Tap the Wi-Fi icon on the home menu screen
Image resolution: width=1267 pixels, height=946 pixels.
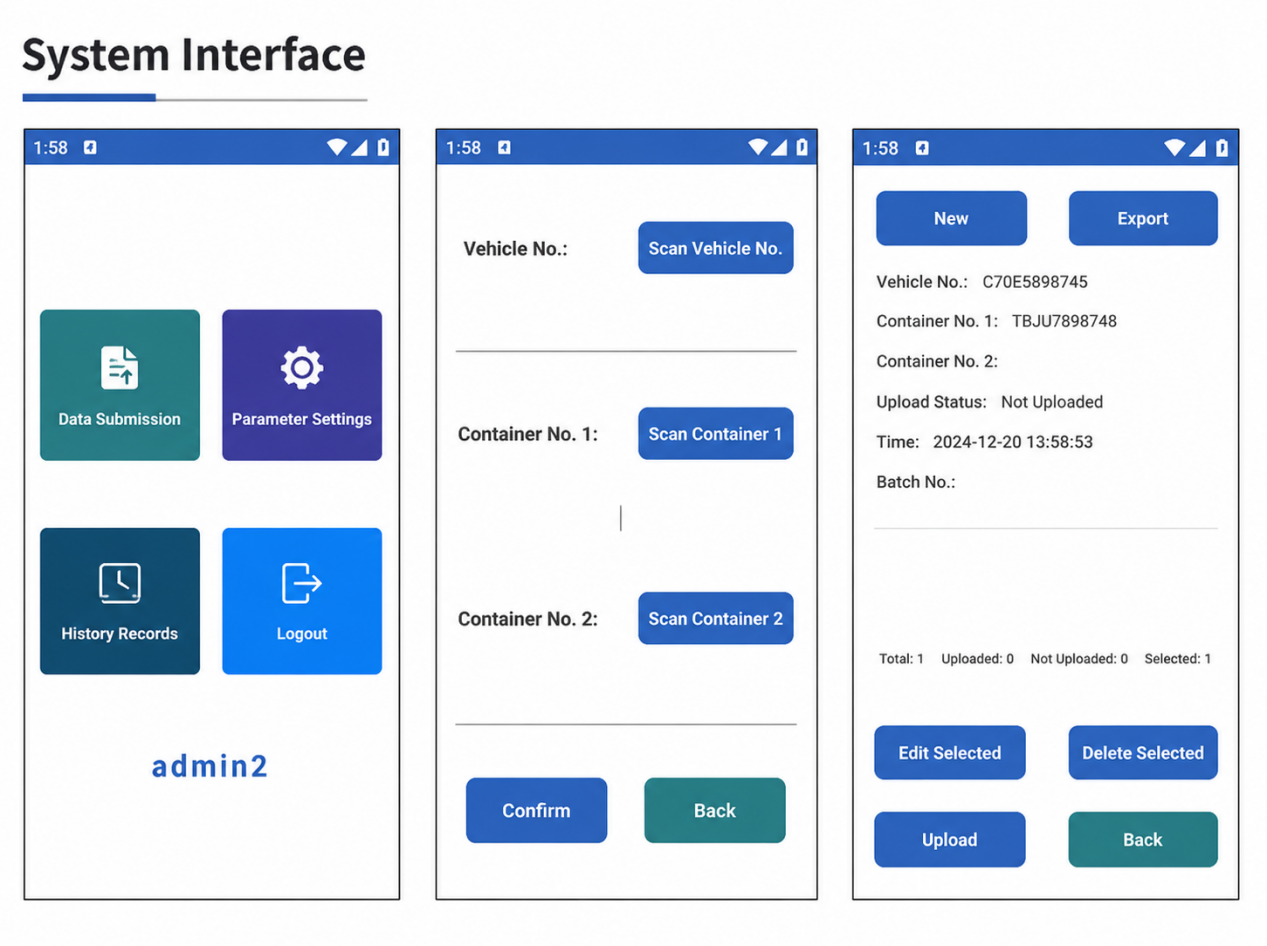point(338,148)
